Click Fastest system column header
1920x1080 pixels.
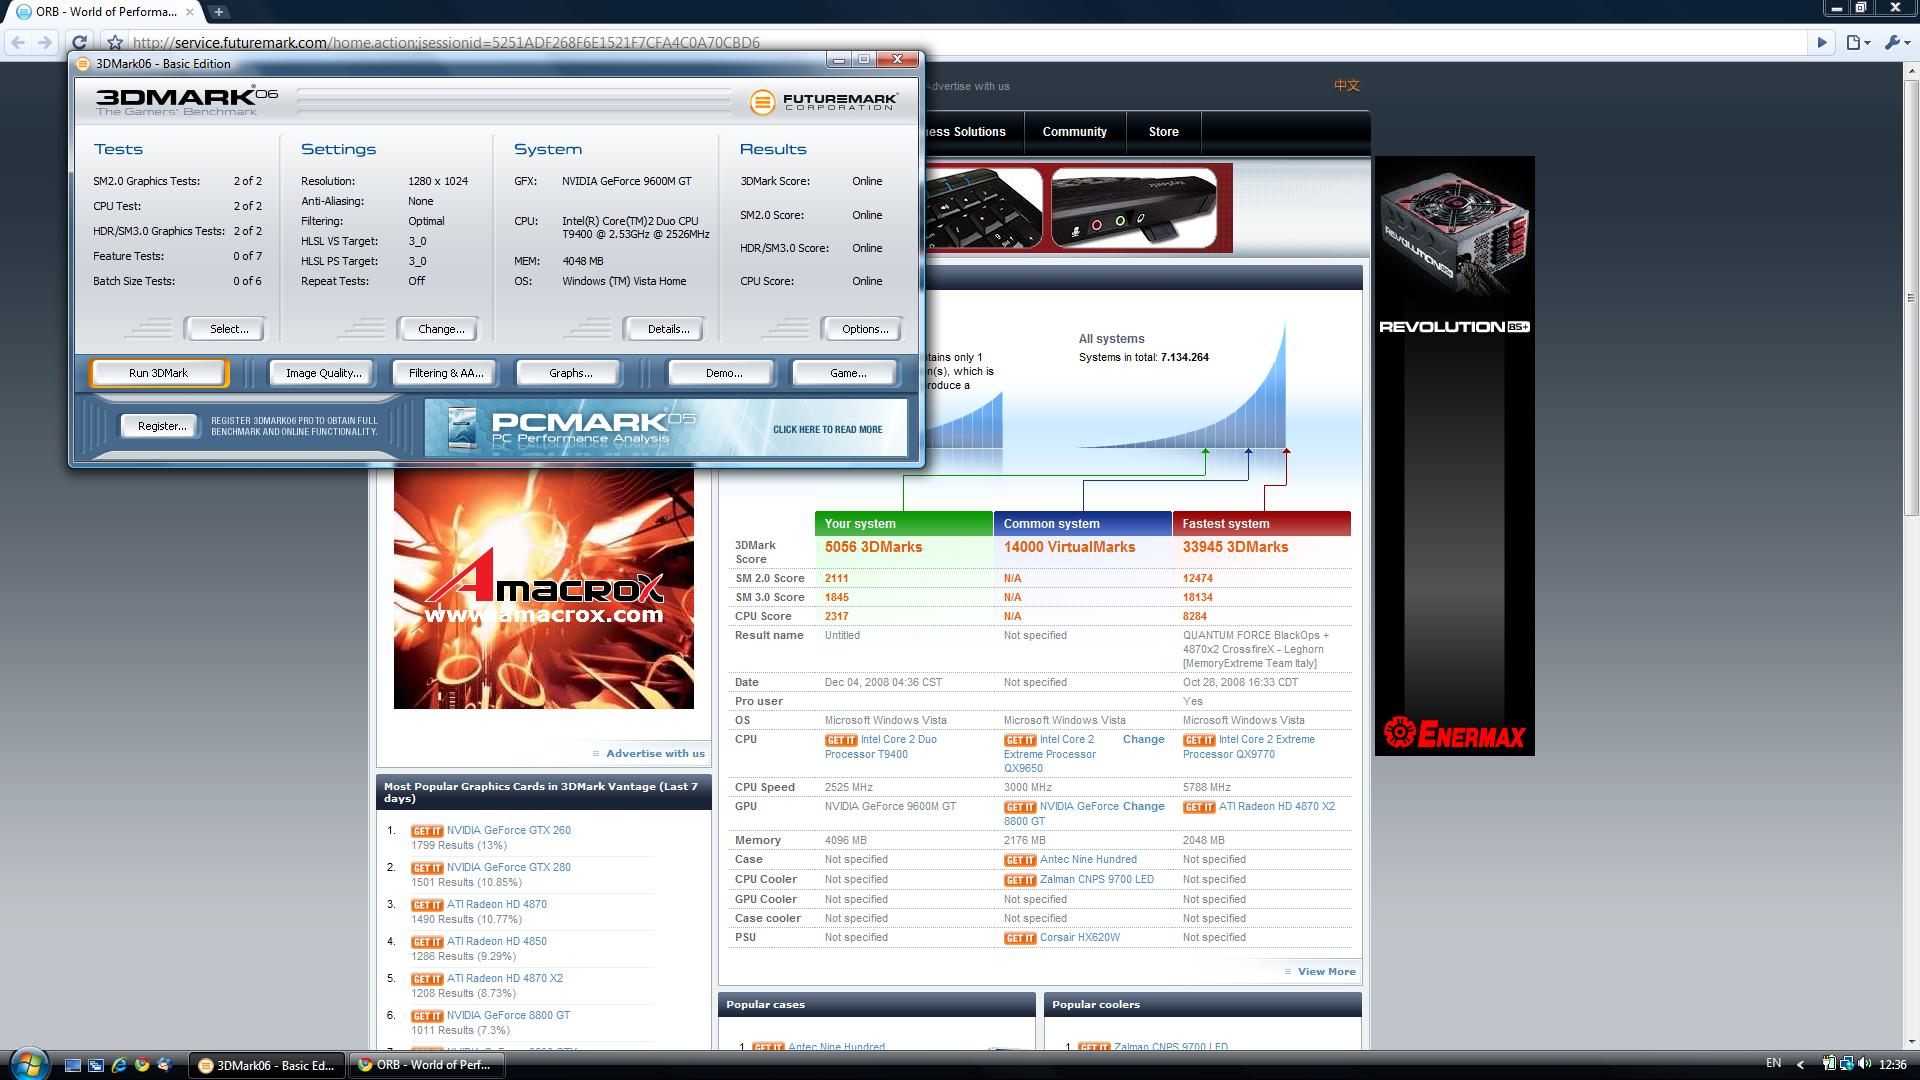[1262, 524]
